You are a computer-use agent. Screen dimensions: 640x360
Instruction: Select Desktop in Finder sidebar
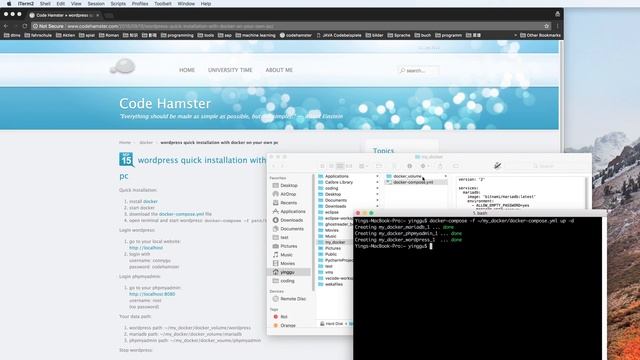[x=289, y=186]
